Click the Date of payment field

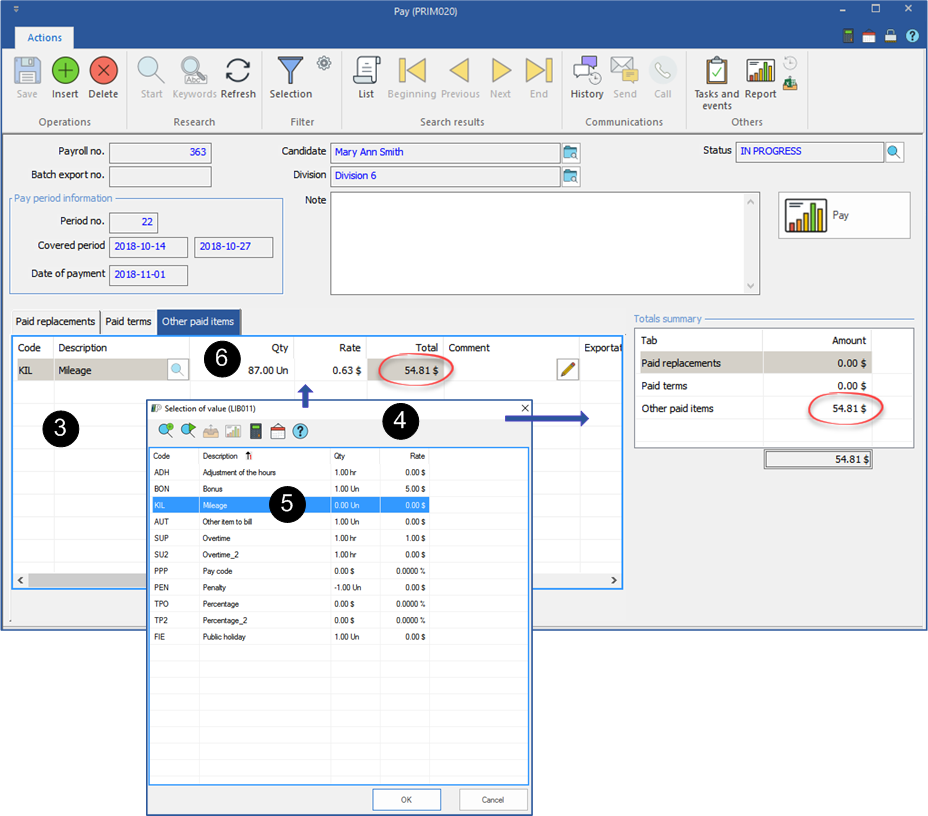coord(149,275)
